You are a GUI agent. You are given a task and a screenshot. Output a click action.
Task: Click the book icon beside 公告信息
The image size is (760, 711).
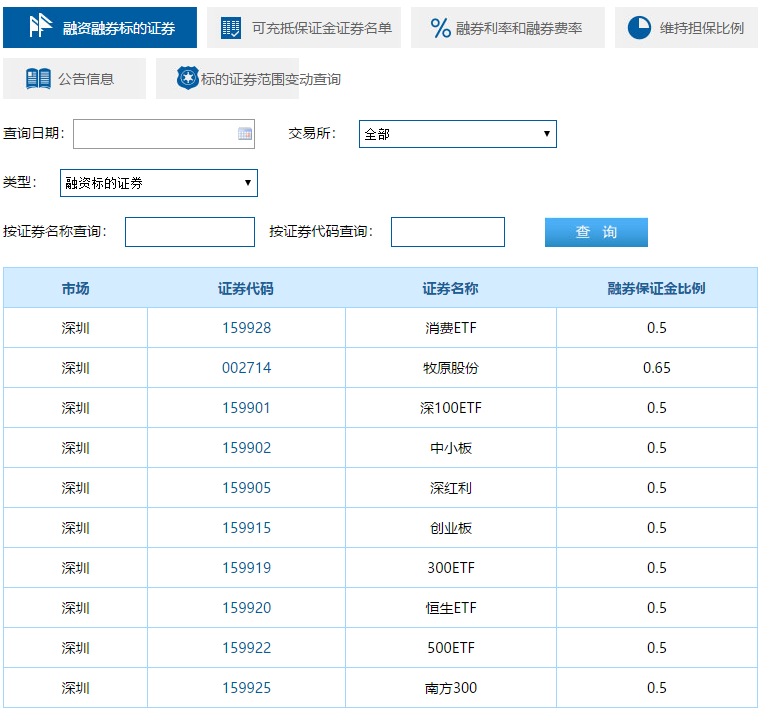[38, 79]
